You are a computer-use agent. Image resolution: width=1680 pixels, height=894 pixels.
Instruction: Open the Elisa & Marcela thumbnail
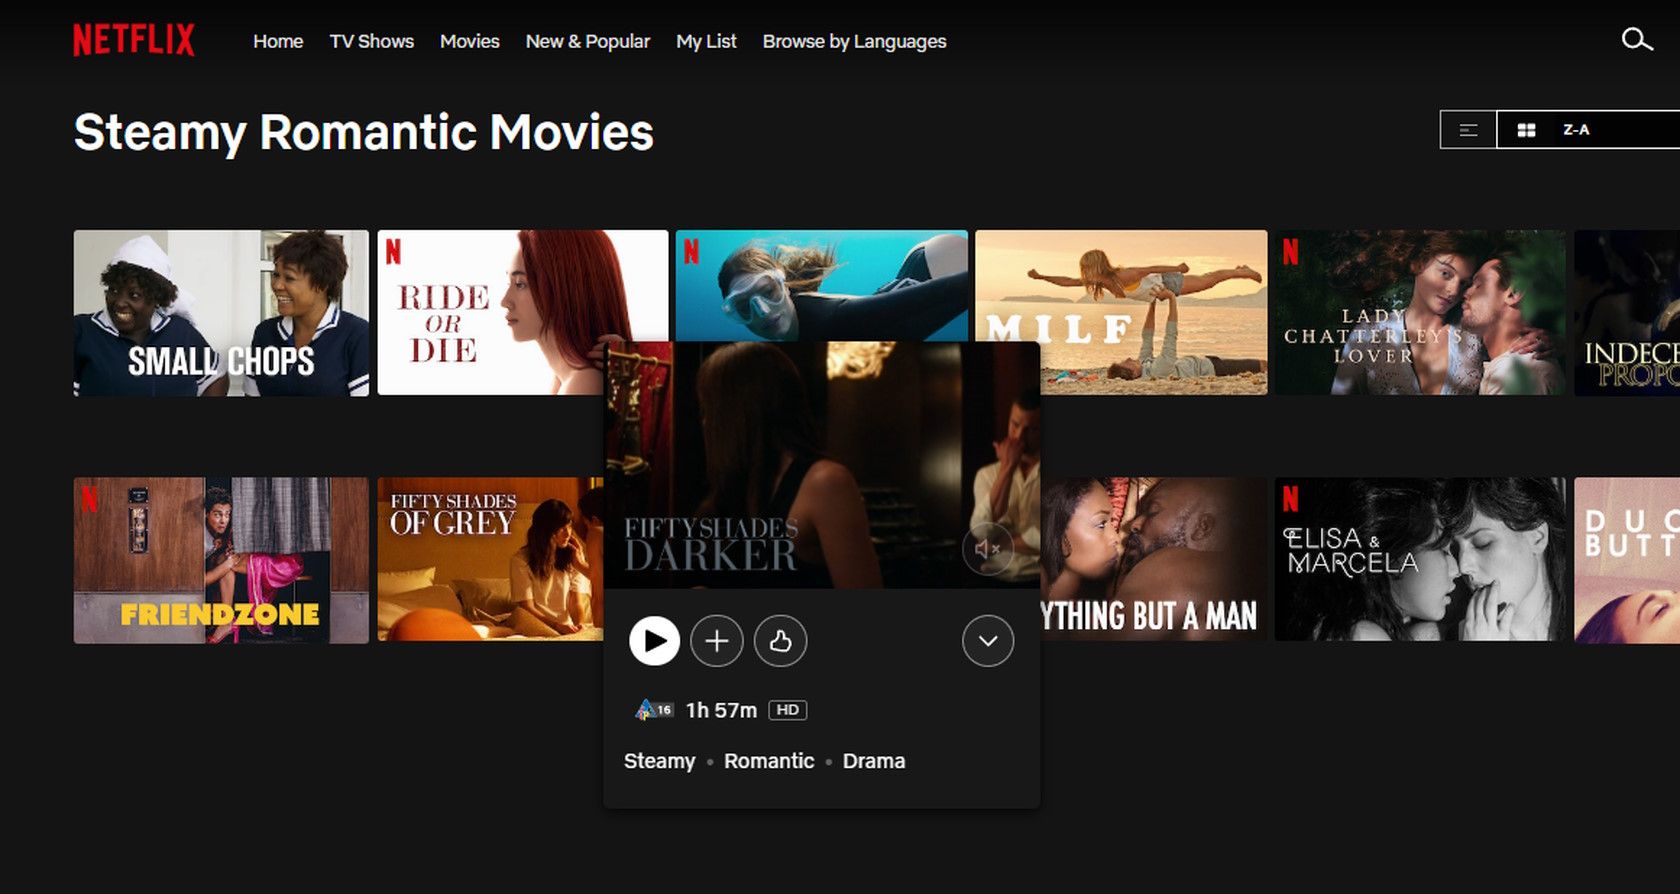(x=1420, y=560)
